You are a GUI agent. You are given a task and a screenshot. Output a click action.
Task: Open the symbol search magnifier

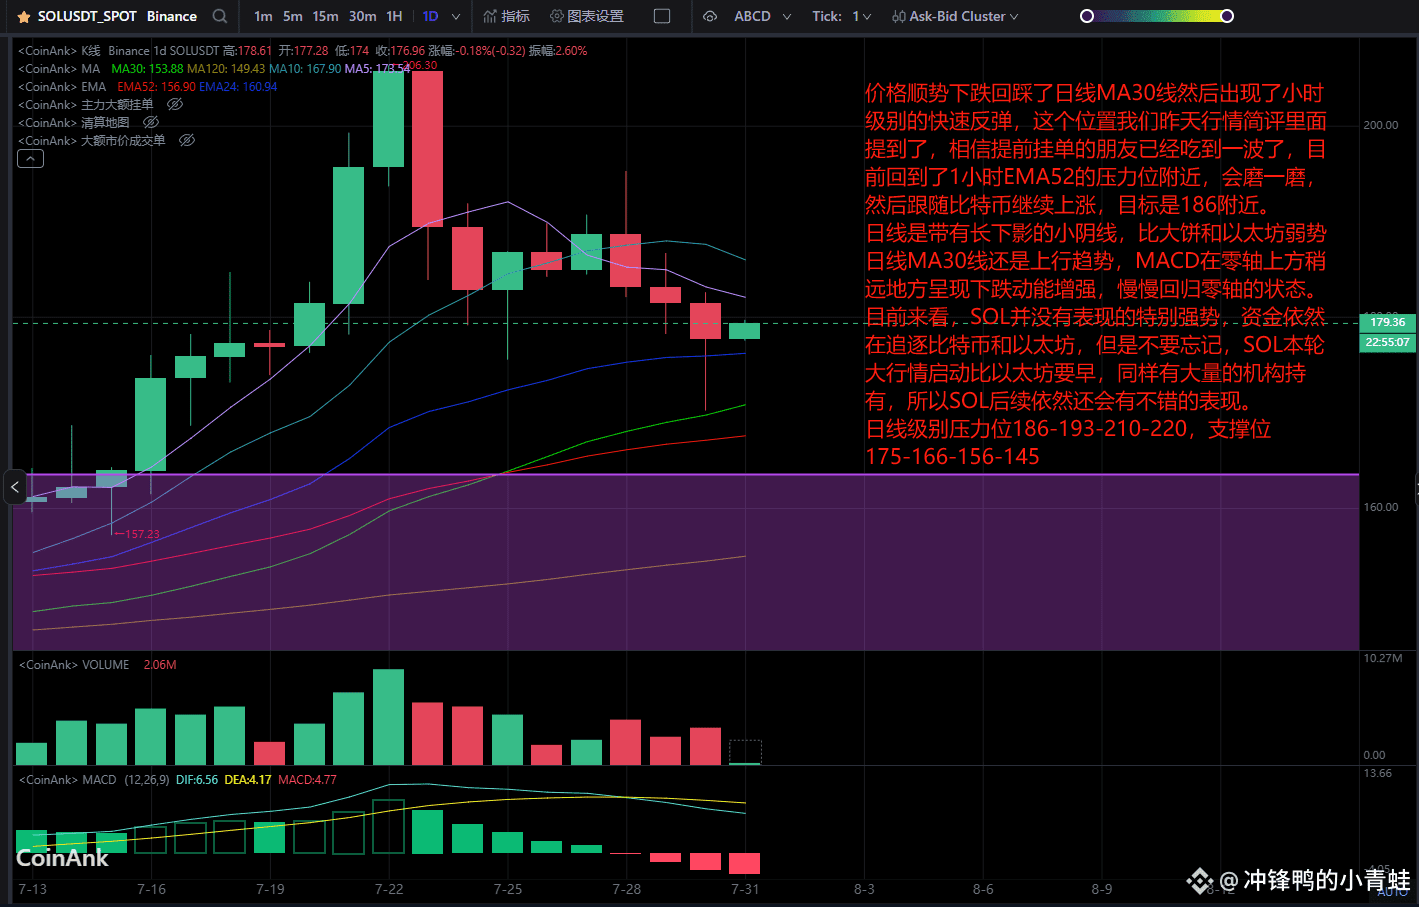(220, 16)
